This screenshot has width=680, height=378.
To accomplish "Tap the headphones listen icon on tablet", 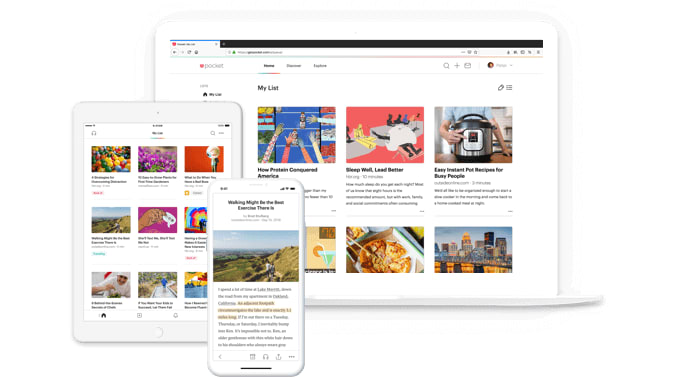I will pyautogui.click(x=94, y=133).
